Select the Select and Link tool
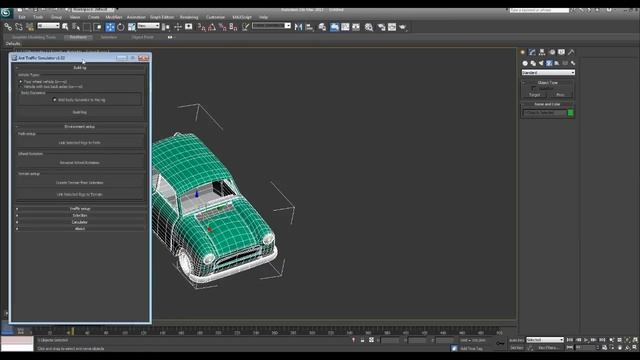Viewport: 640px width, 360px height. [x=8, y=27]
